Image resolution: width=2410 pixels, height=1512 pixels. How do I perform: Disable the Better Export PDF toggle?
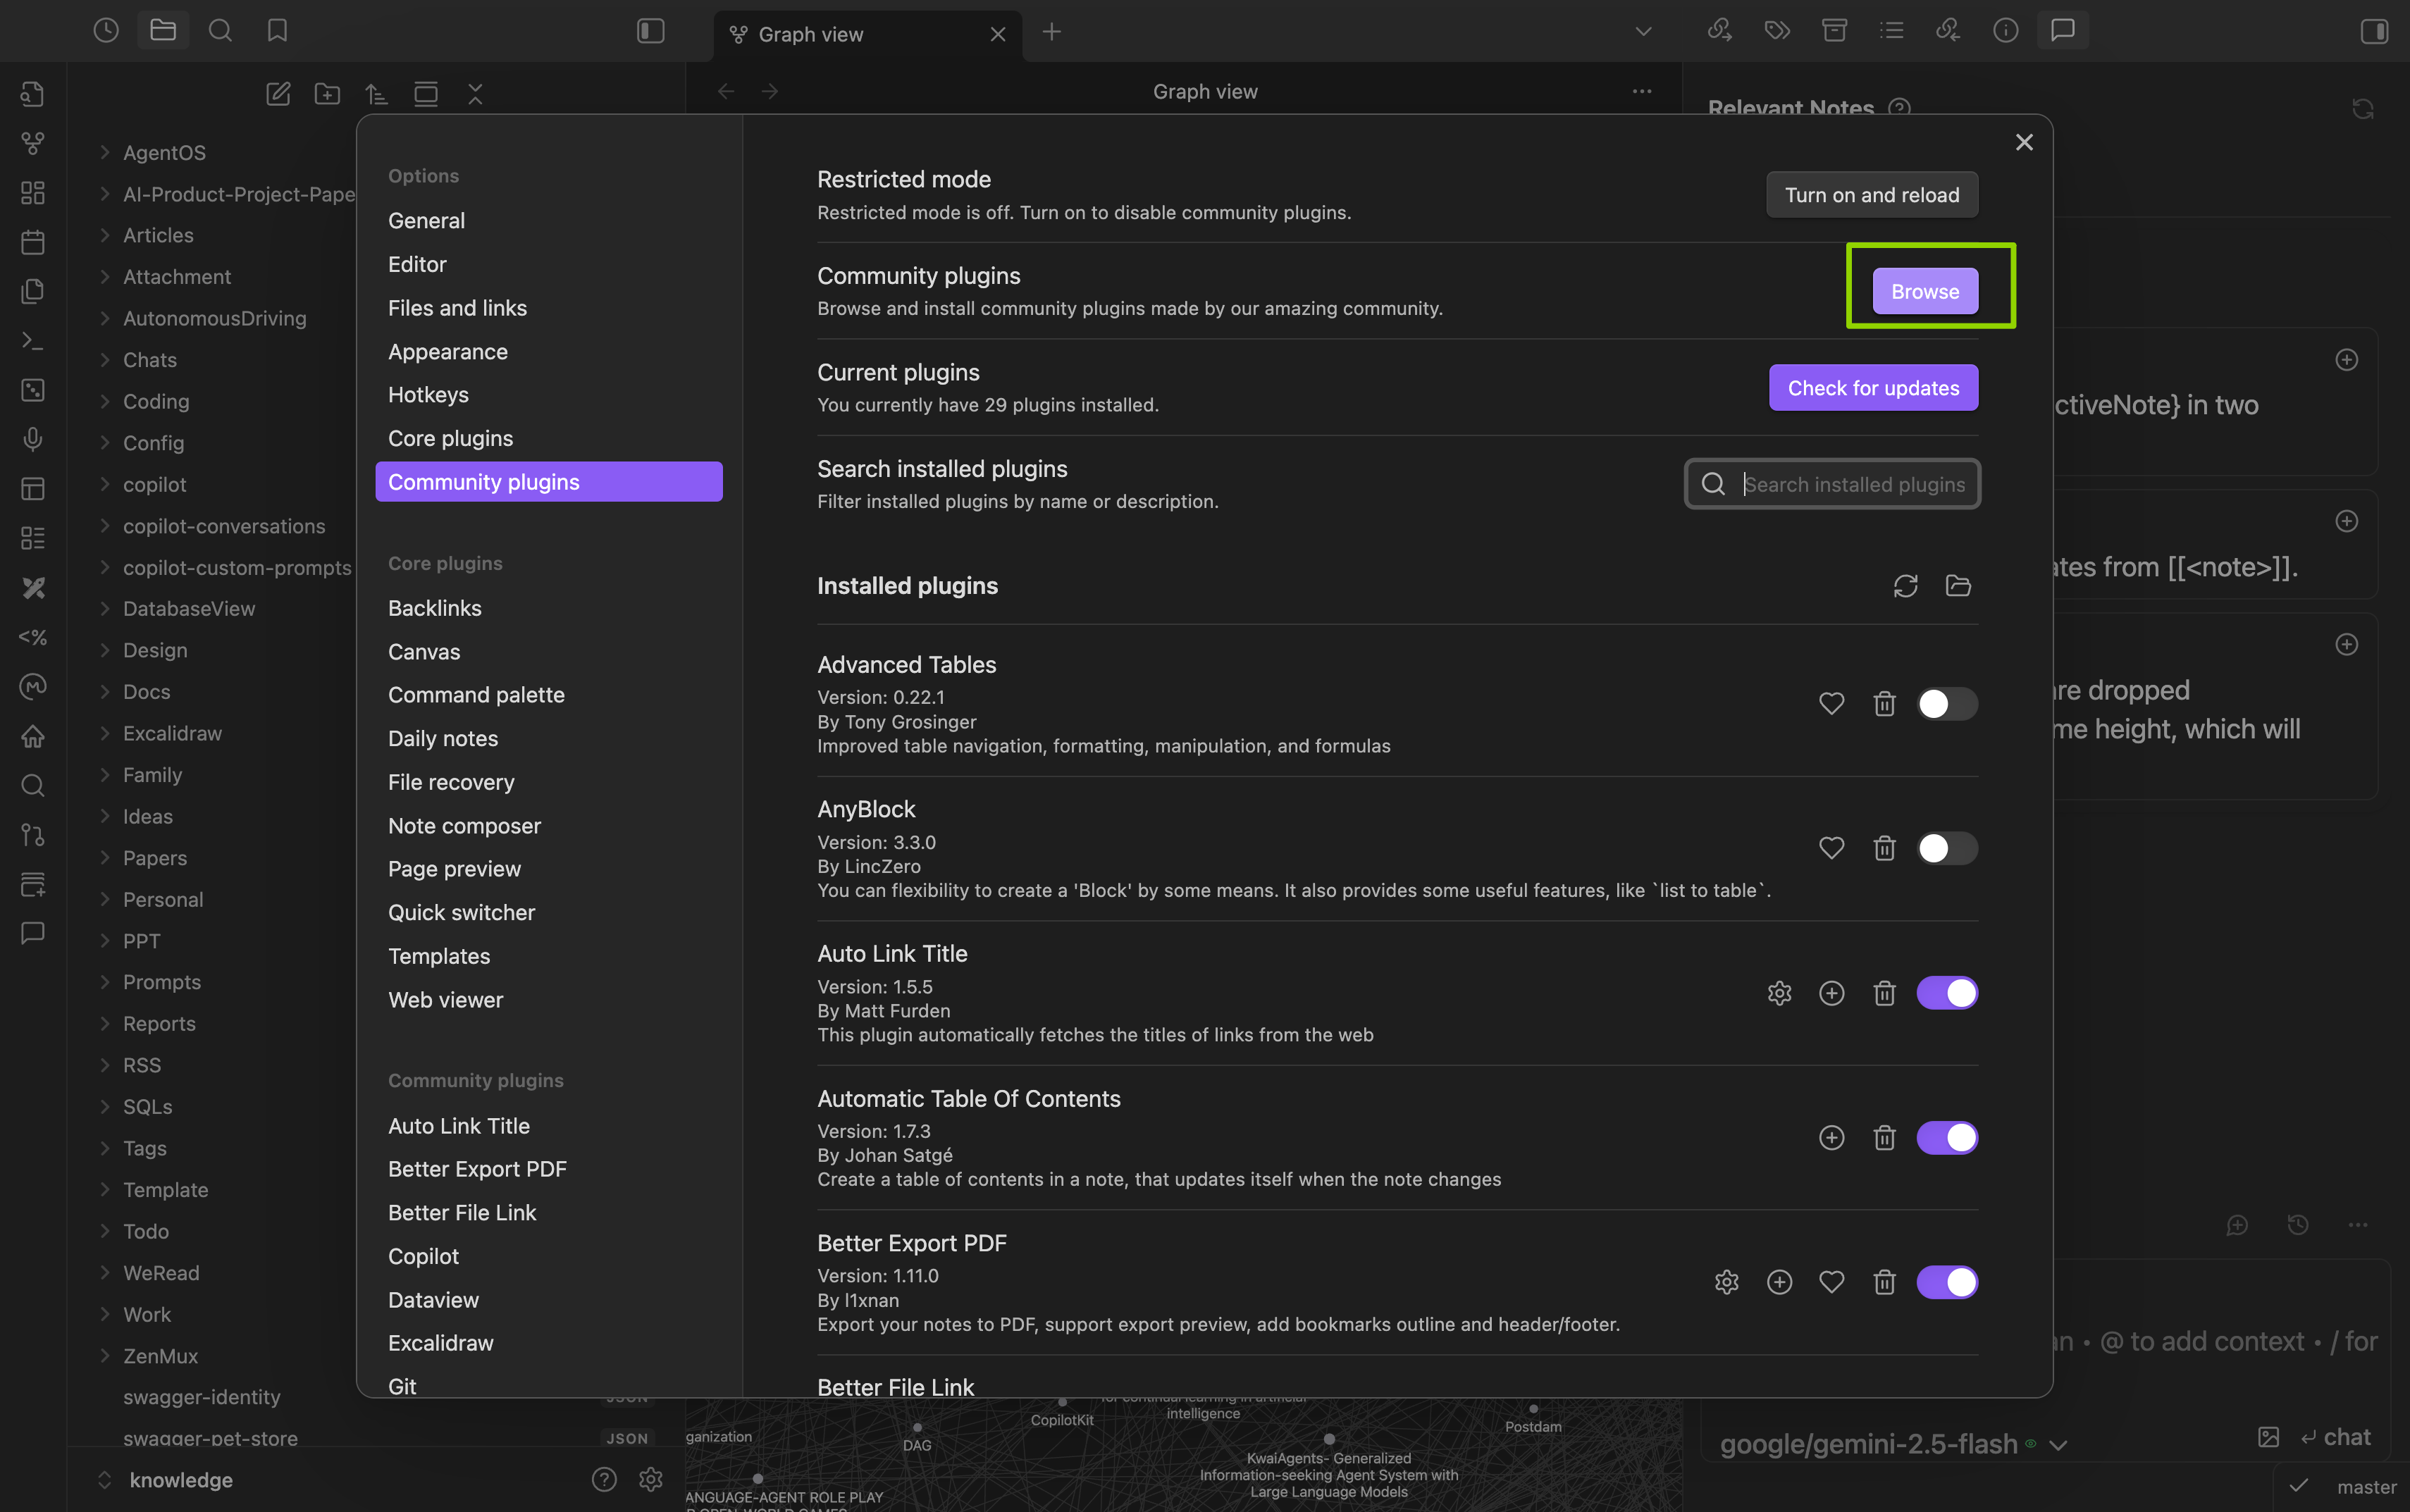1947,1282
